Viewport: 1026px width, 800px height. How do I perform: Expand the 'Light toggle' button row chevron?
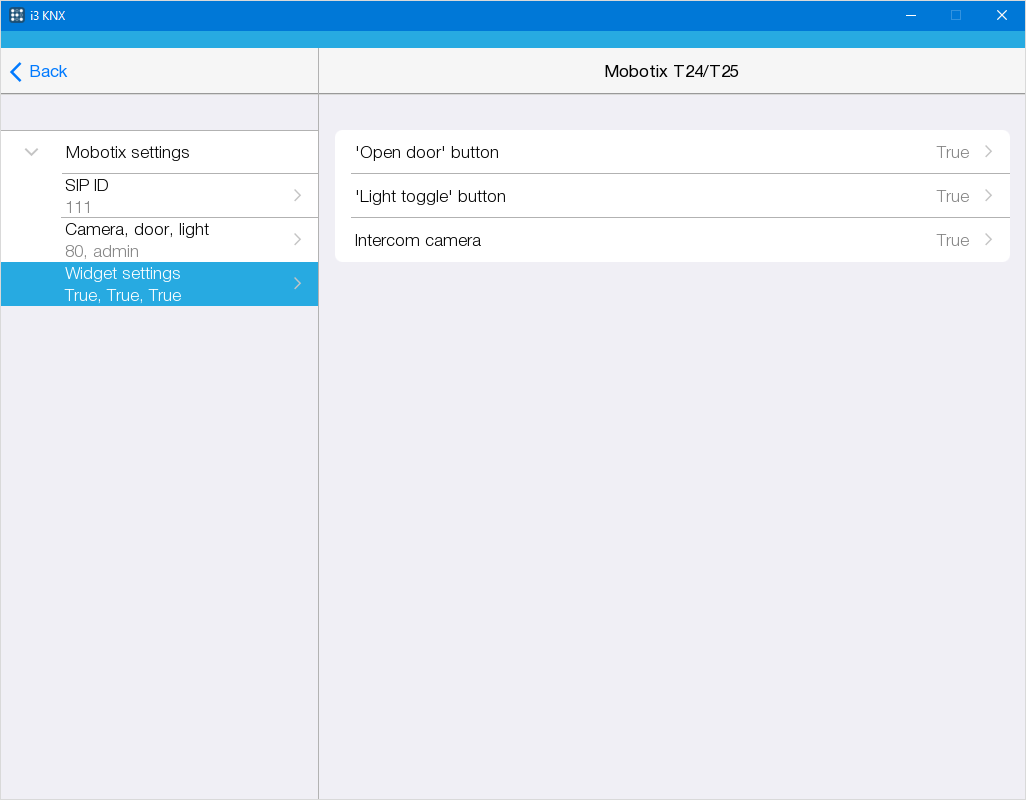click(x=988, y=196)
